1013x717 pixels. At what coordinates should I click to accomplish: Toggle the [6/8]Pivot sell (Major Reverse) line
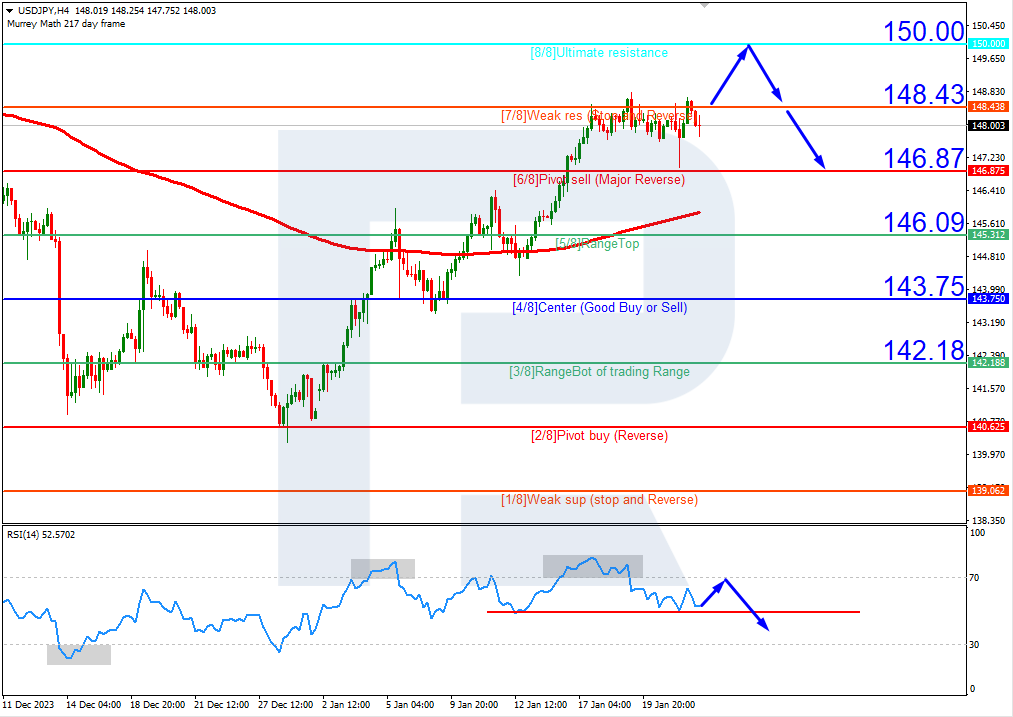tap(597, 179)
